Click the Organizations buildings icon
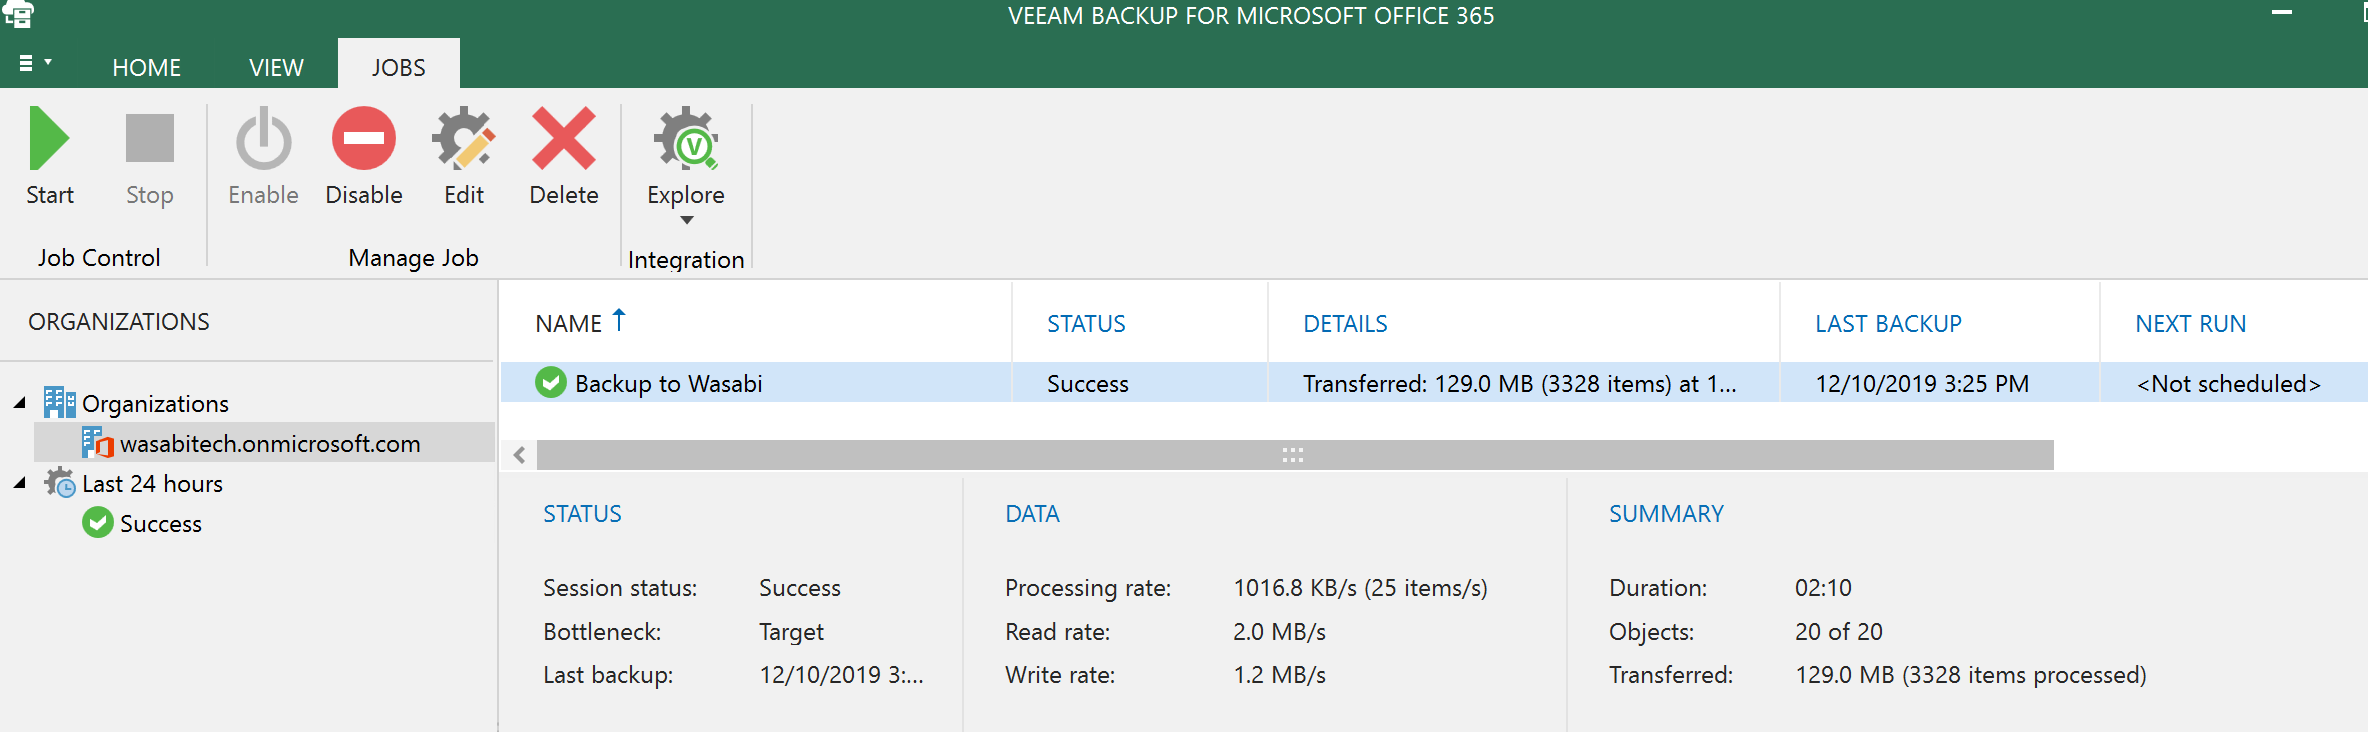Screen dimensions: 2368x732 click(59, 402)
